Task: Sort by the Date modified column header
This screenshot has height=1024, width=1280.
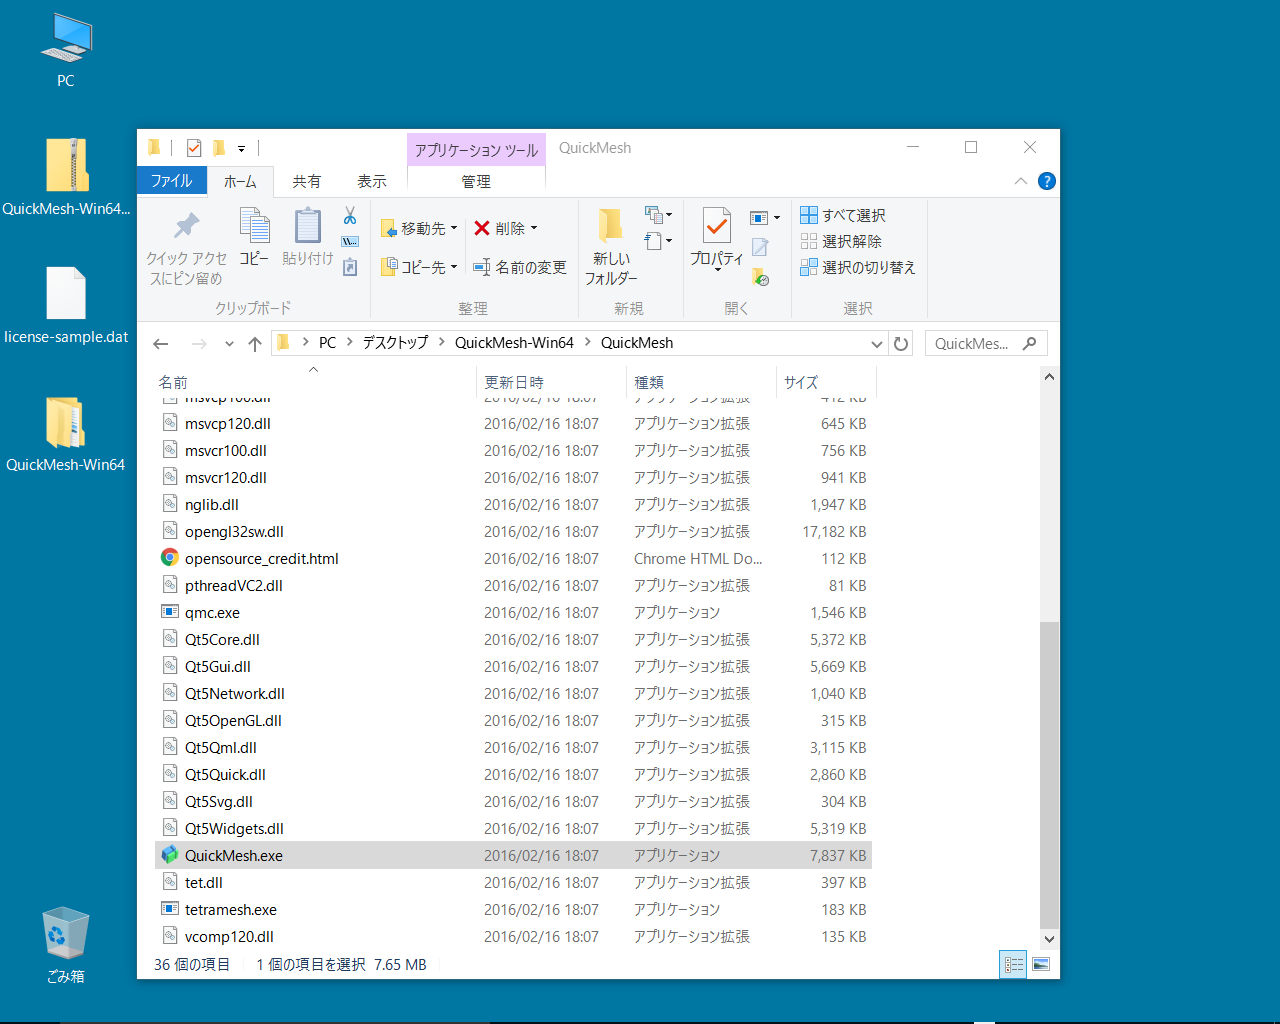Action: [551, 382]
